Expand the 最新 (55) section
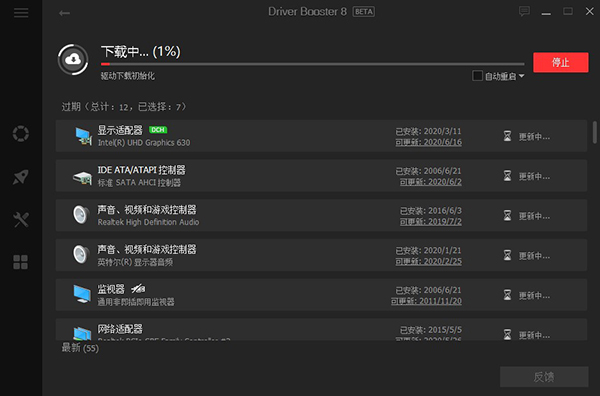 (80, 348)
